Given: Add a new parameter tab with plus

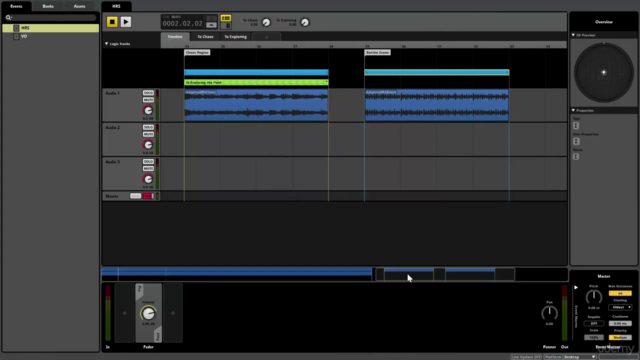Looking at the screenshot, I should point(267,37).
